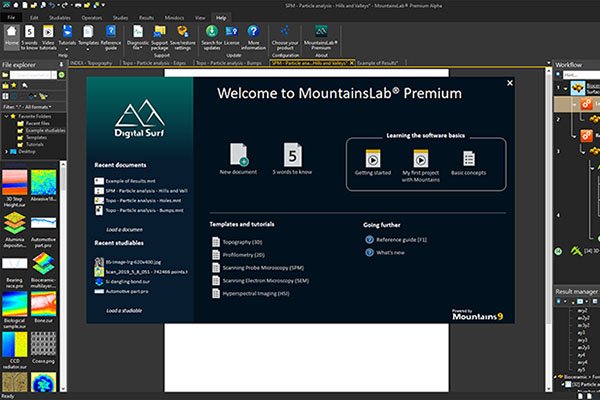Switch to the Studies ribbon tab
600x400 pixels.
coord(120,18)
